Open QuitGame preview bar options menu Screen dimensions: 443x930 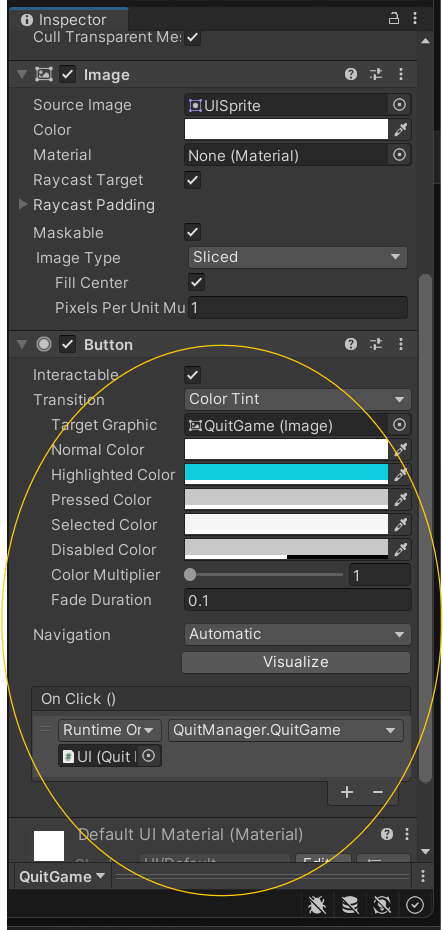coord(423,876)
